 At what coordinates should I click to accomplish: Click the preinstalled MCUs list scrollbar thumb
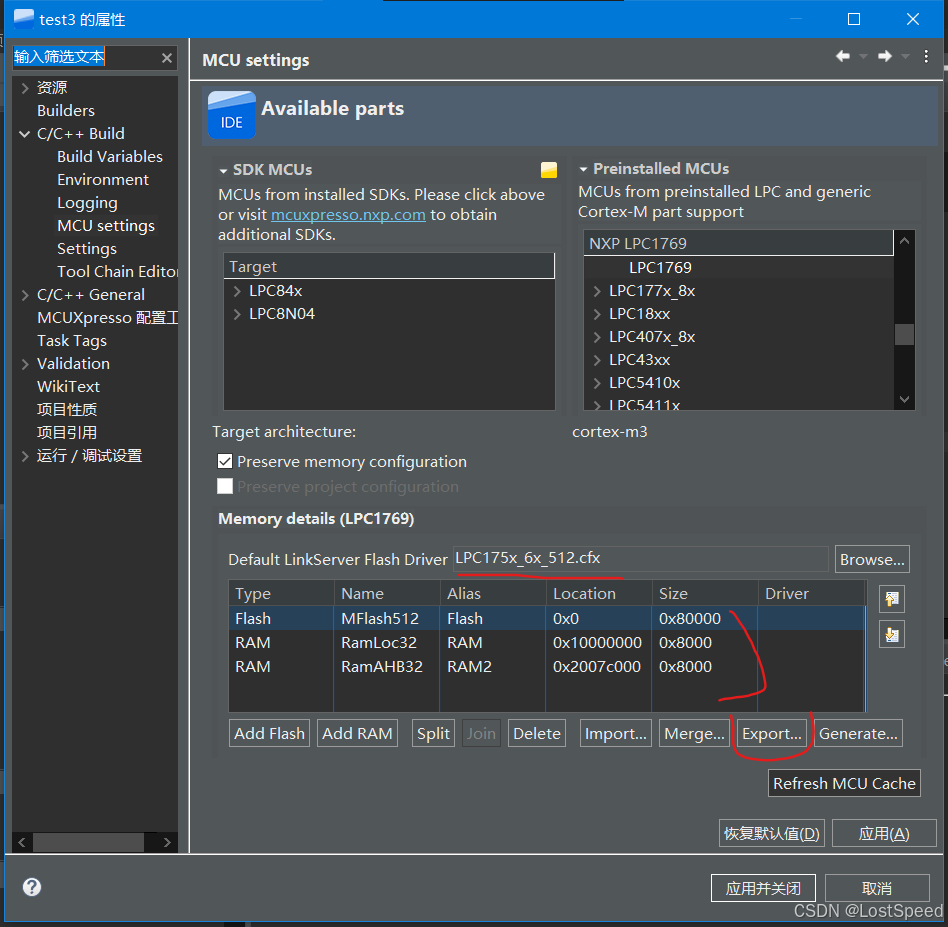point(904,334)
